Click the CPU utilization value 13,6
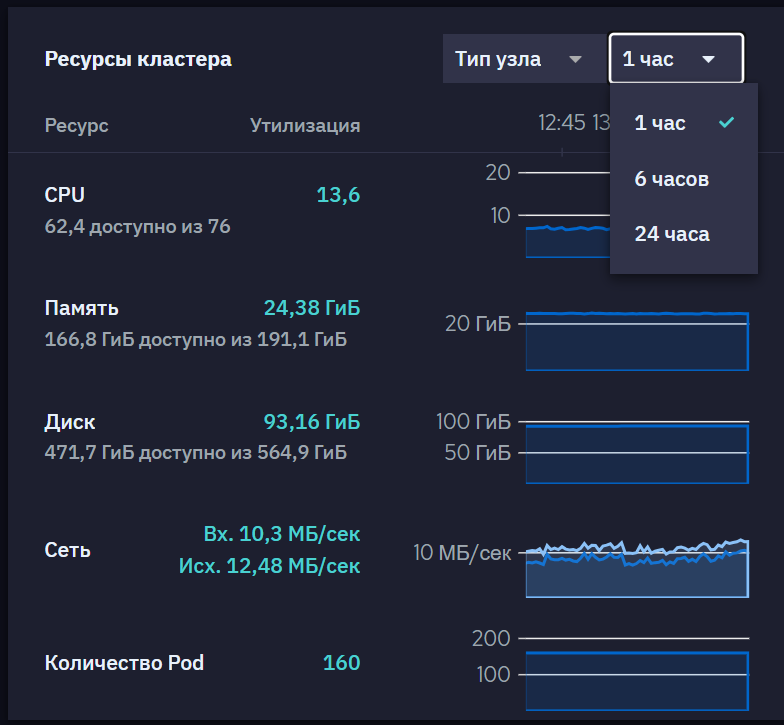 click(x=338, y=194)
